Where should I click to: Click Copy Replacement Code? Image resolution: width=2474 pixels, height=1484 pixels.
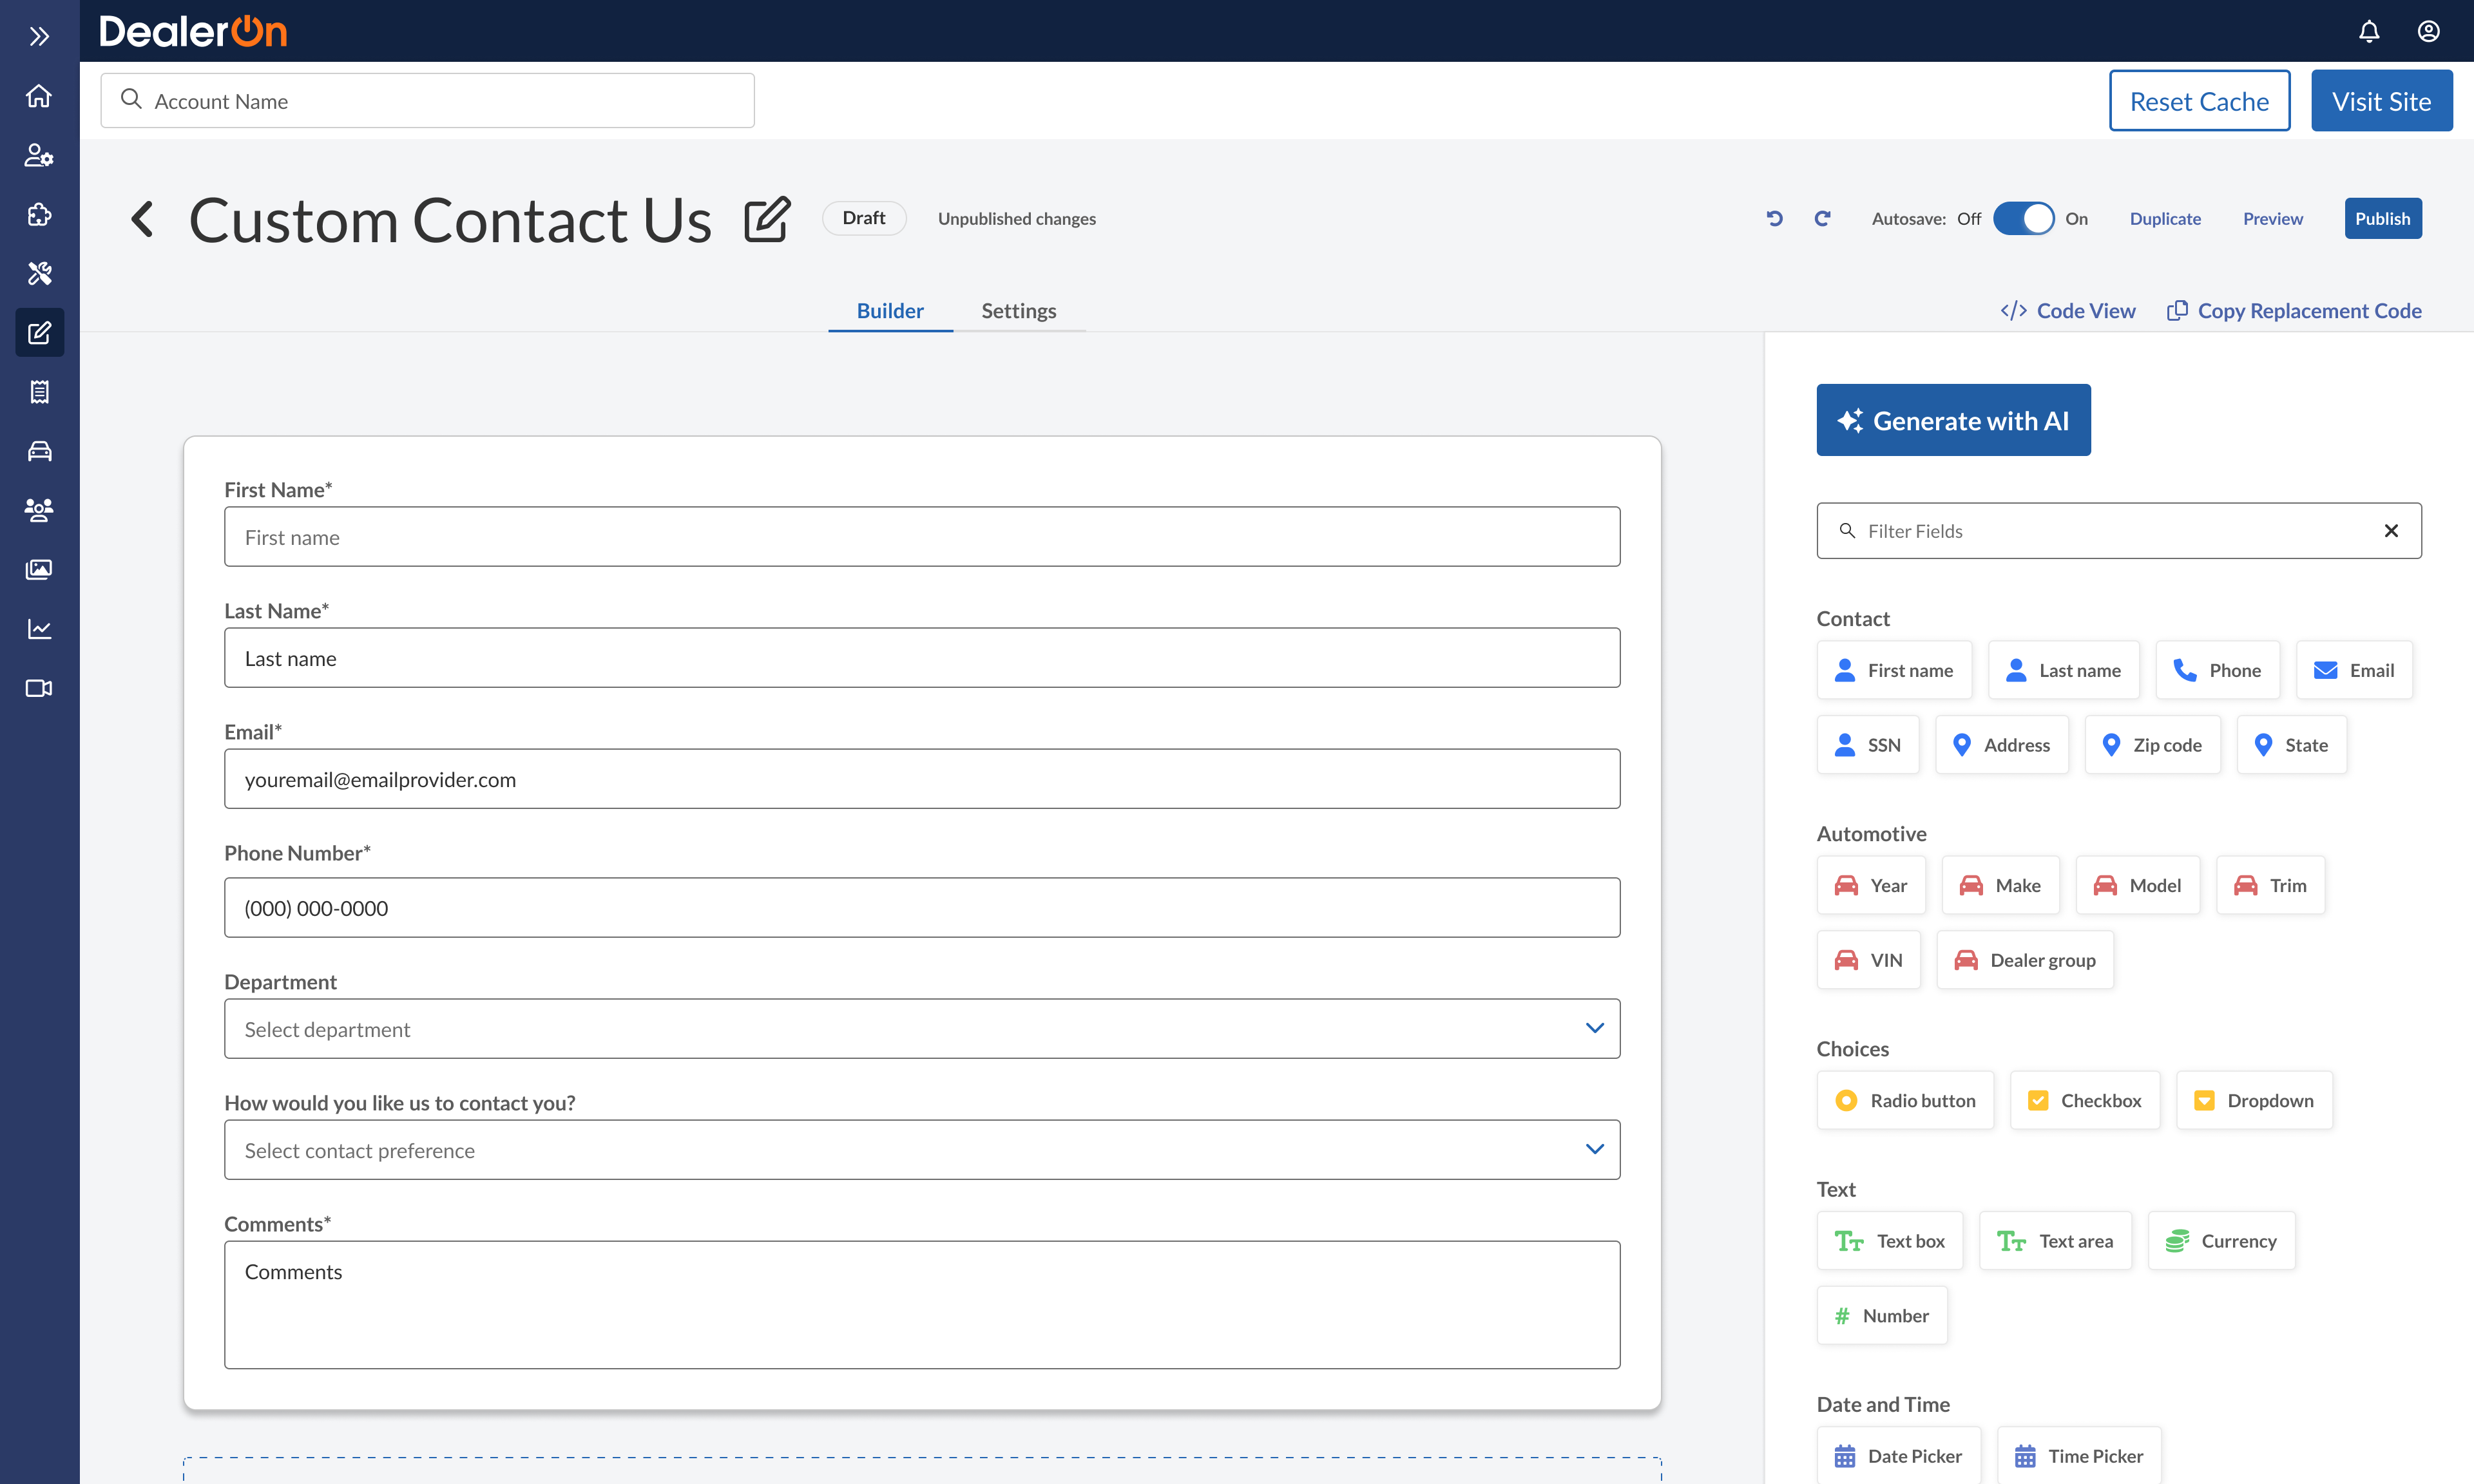(2294, 311)
